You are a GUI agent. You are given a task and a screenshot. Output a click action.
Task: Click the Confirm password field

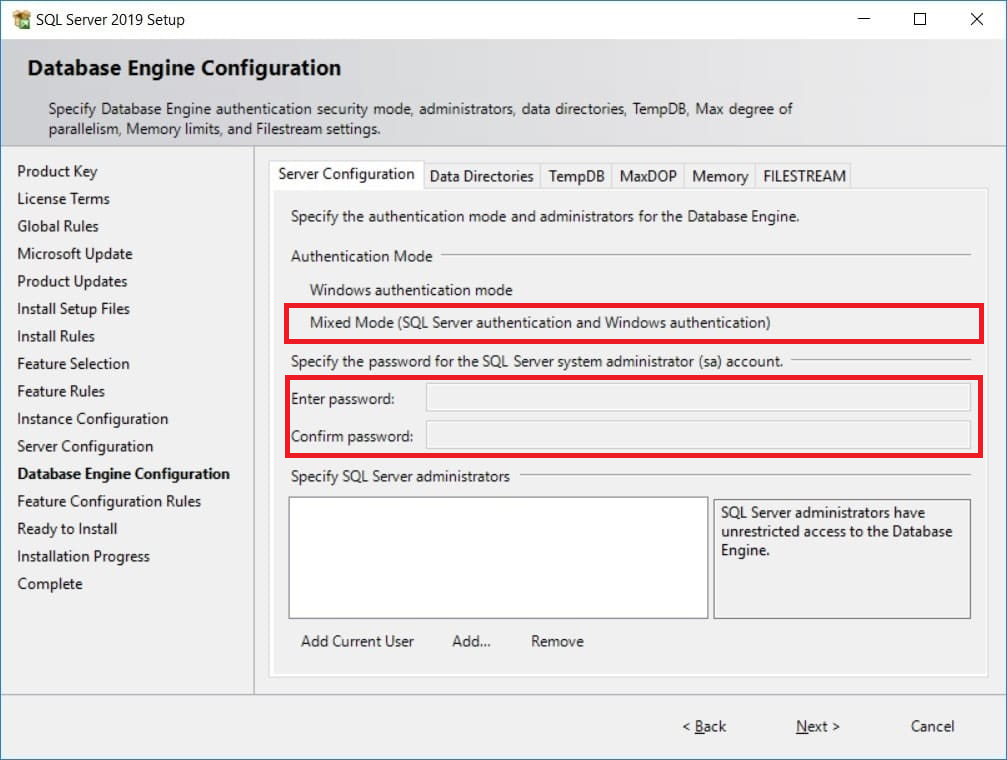697,435
